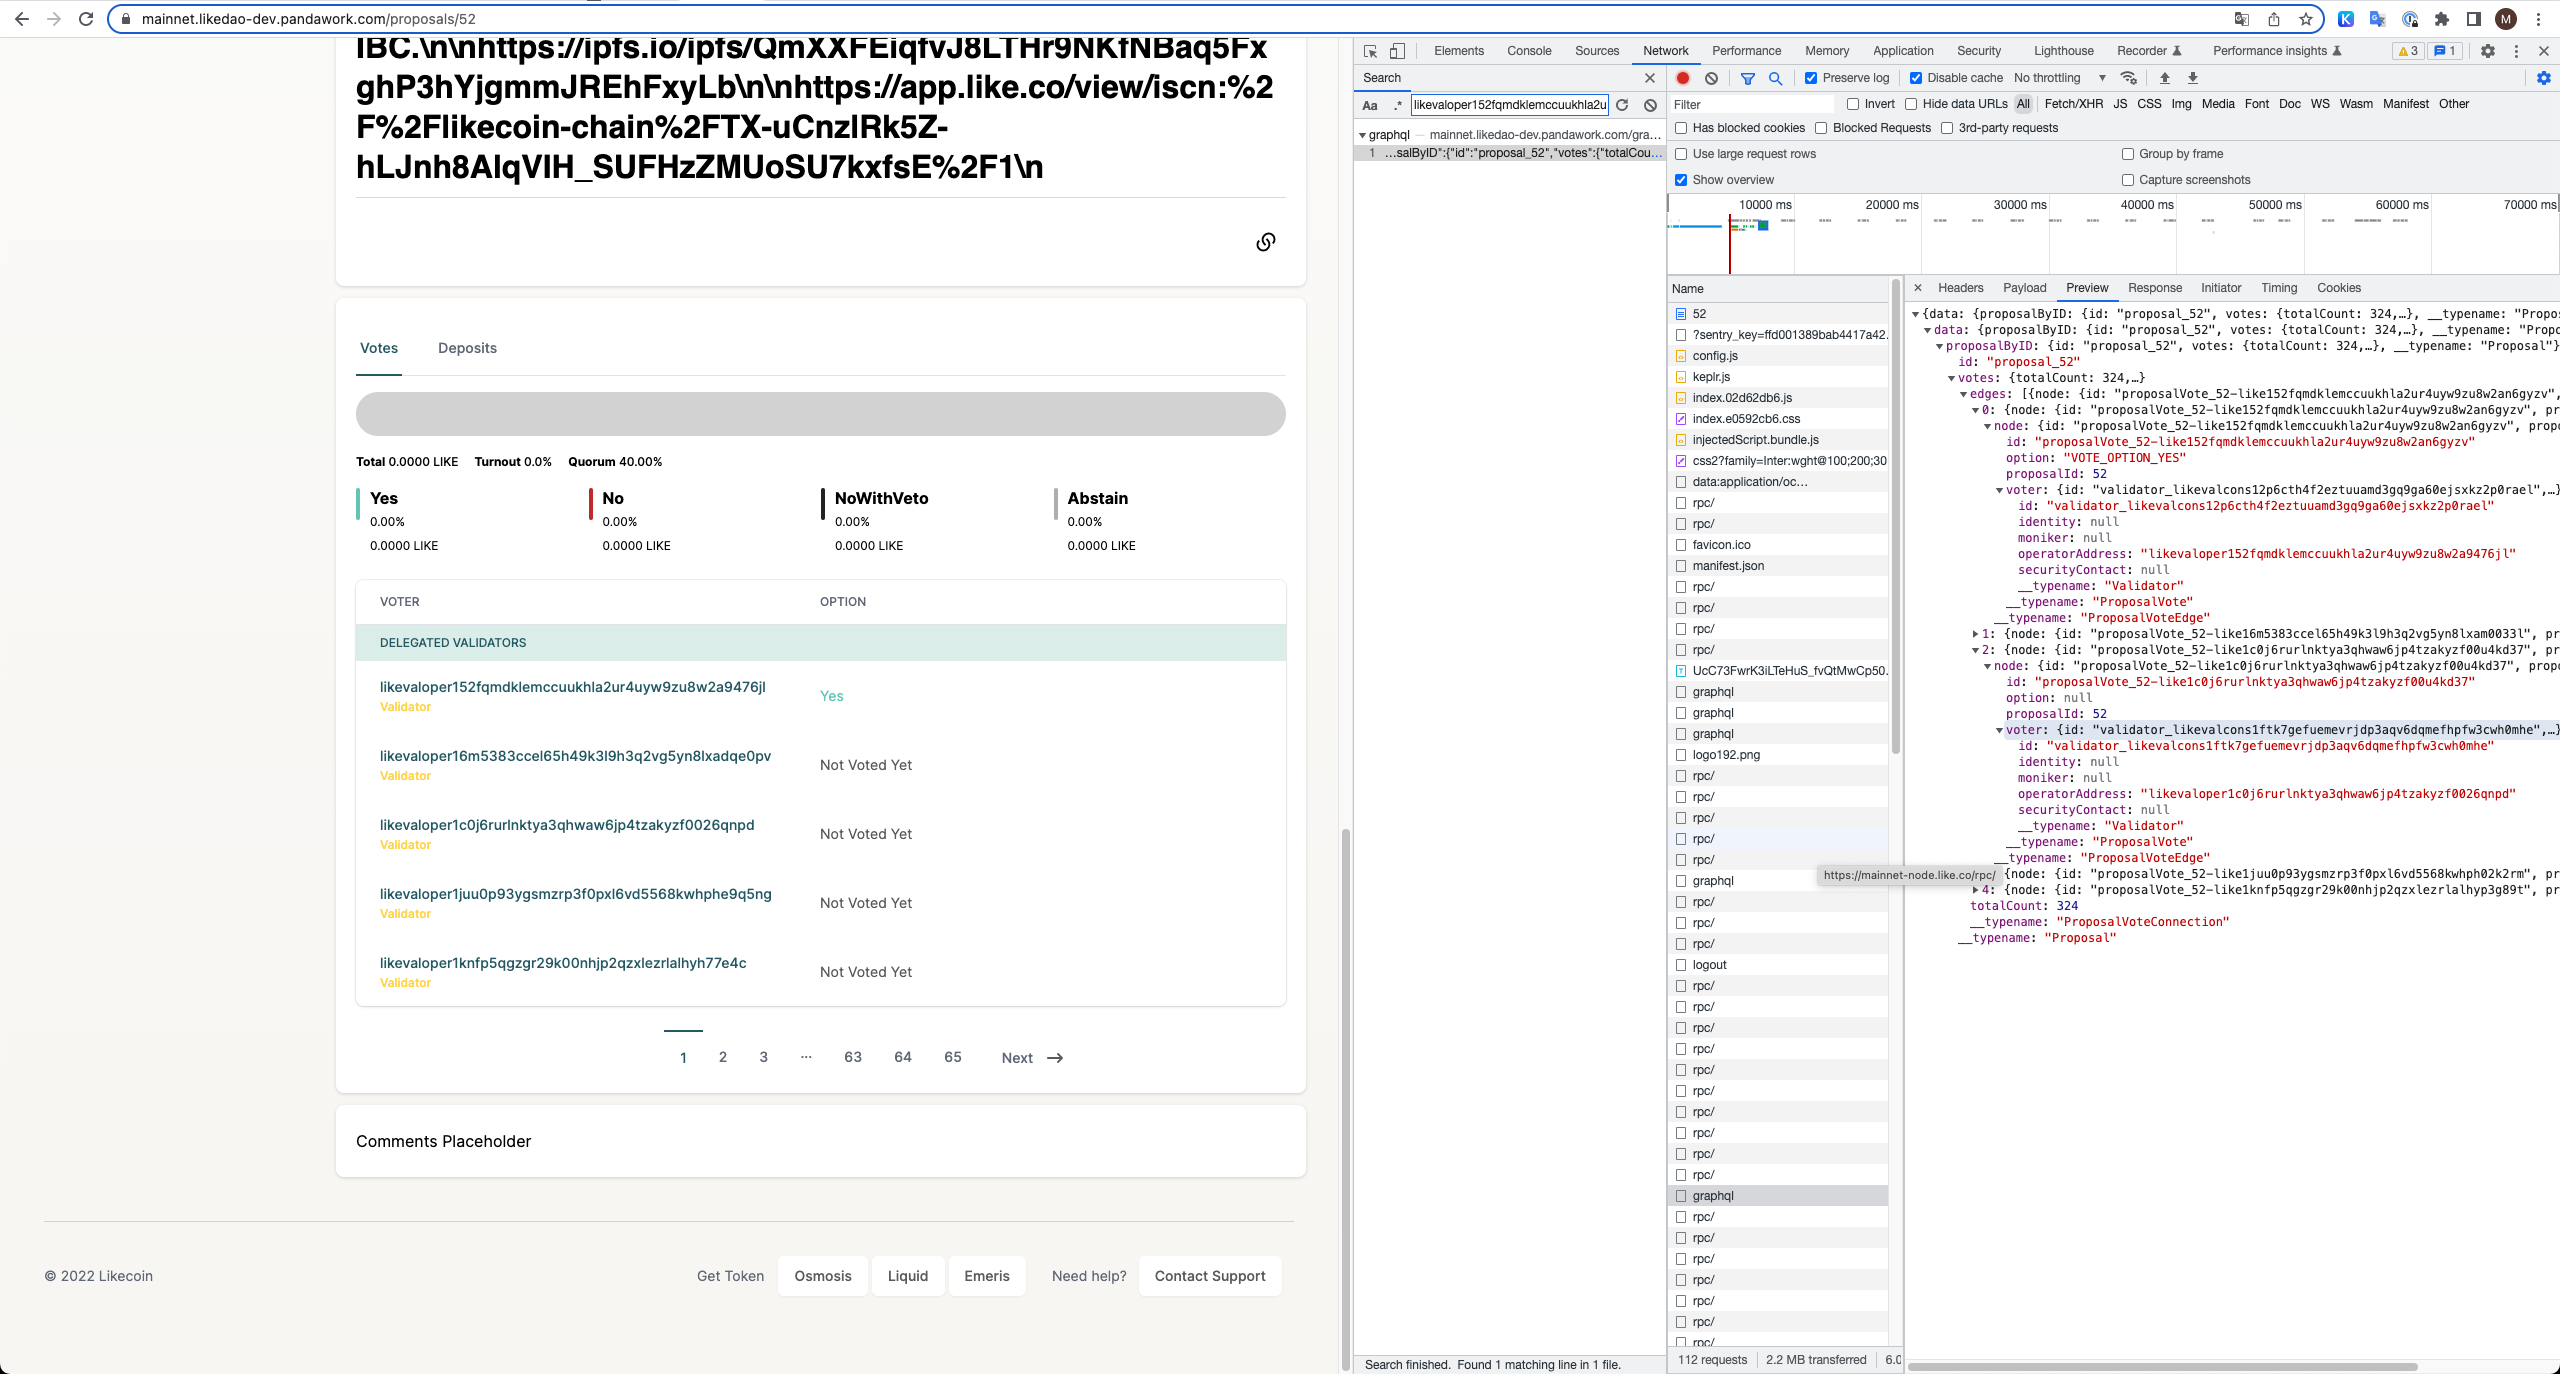
Task: Toggle match case Aa in search
Action: (x=1370, y=105)
